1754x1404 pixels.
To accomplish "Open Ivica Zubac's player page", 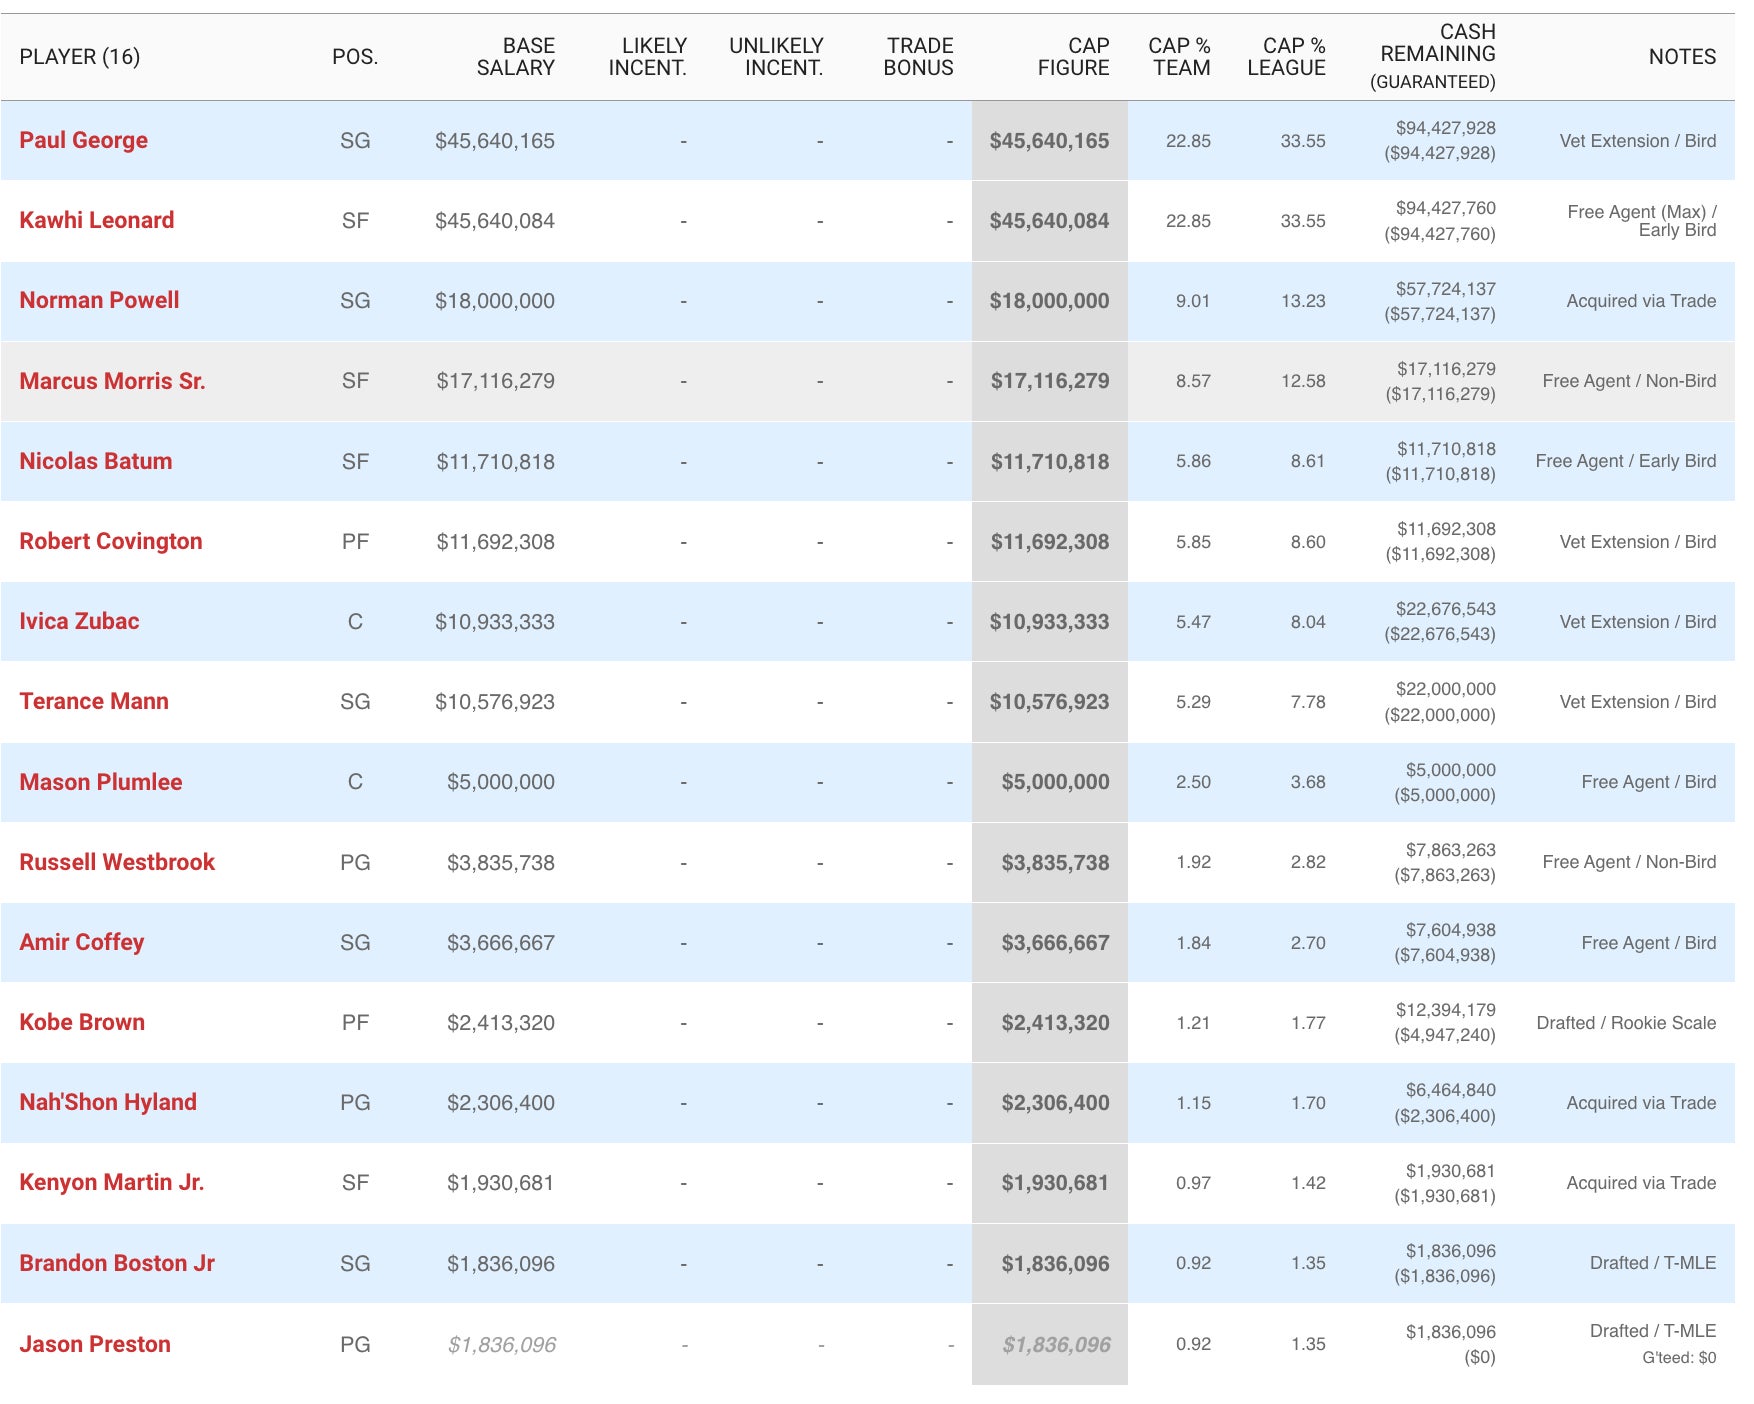I will pyautogui.click(x=79, y=621).
